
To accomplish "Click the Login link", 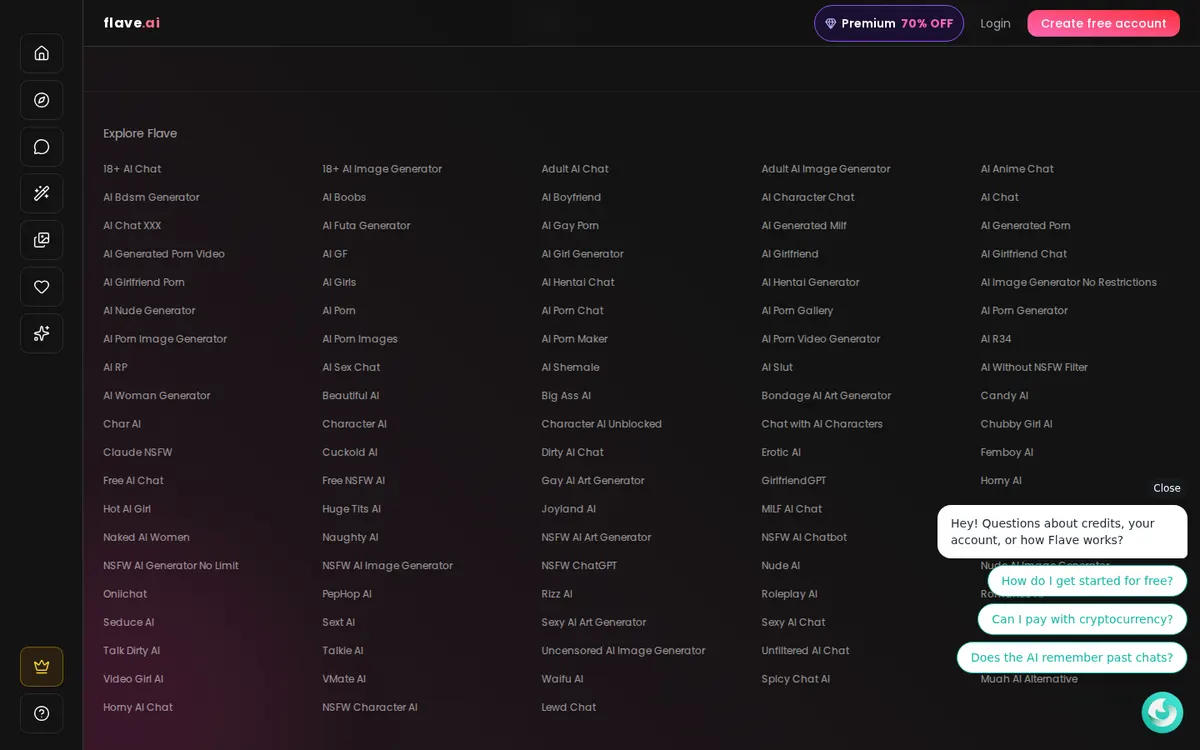I will tap(995, 23).
